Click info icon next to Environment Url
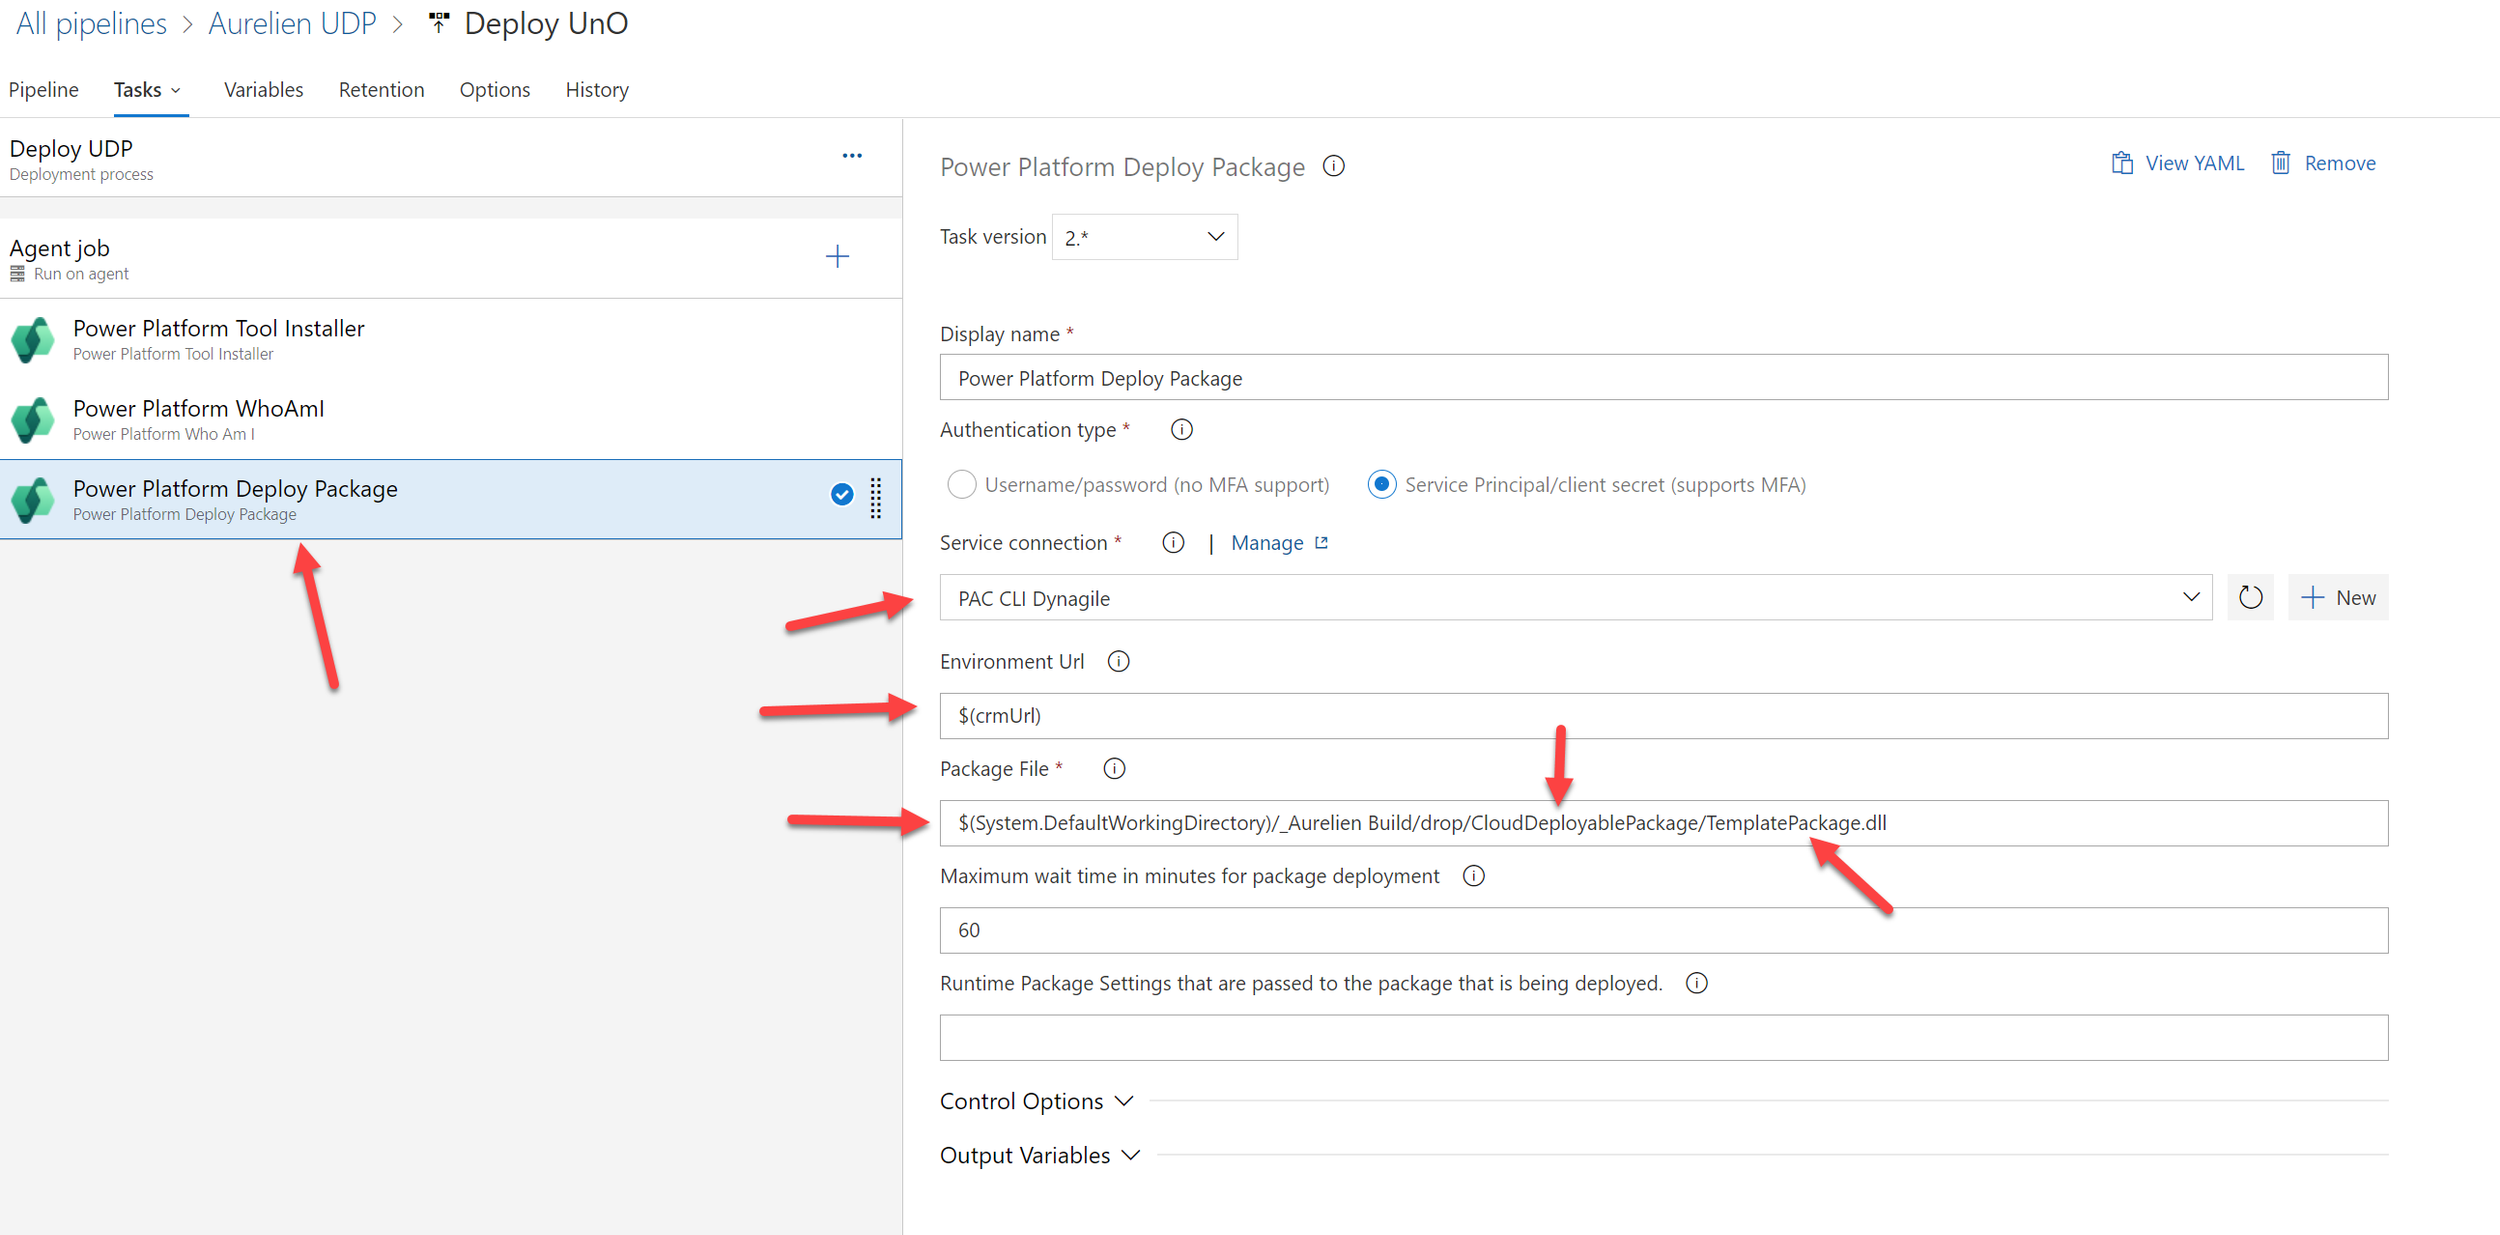2500x1235 pixels. [x=1118, y=661]
